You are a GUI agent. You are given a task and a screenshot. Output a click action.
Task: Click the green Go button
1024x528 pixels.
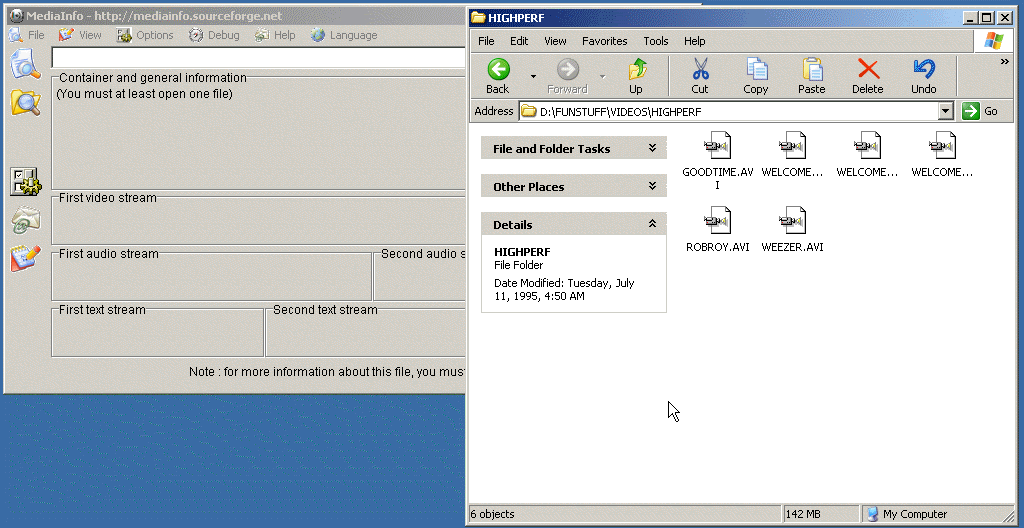pos(980,111)
